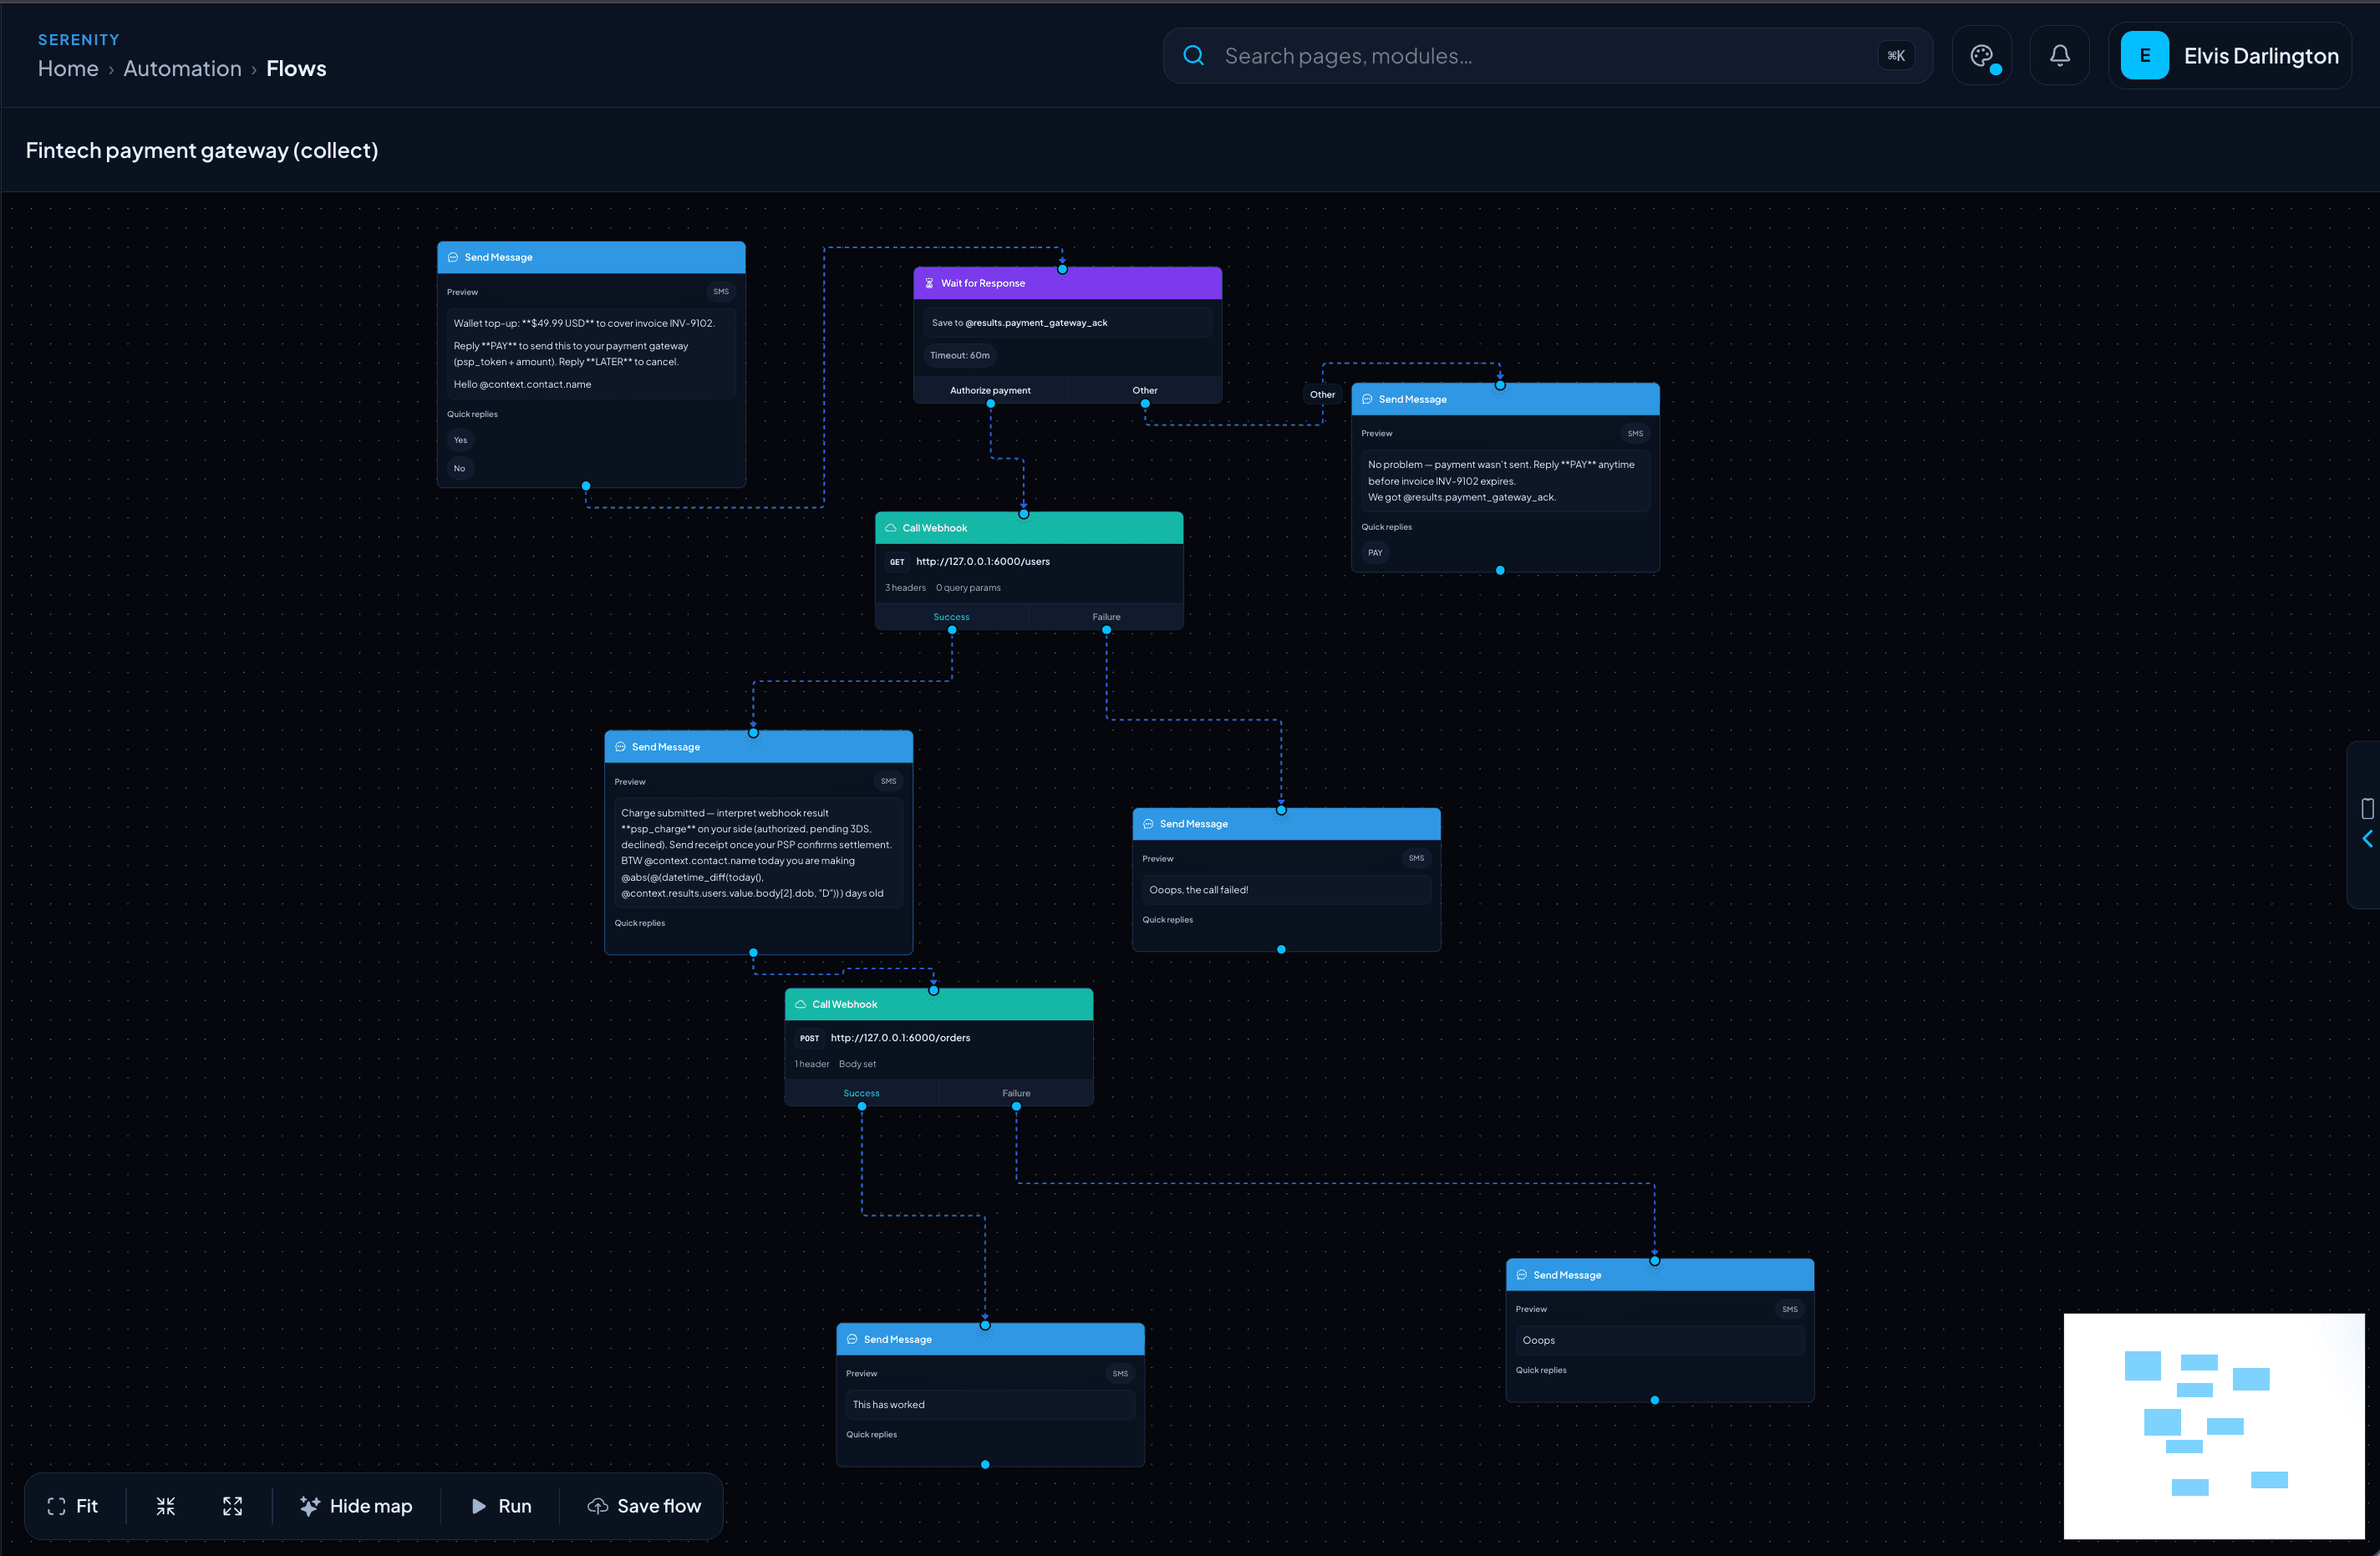Click the Body set label
The width and height of the screenshot is (2380, 1556).
(857, 1064)
